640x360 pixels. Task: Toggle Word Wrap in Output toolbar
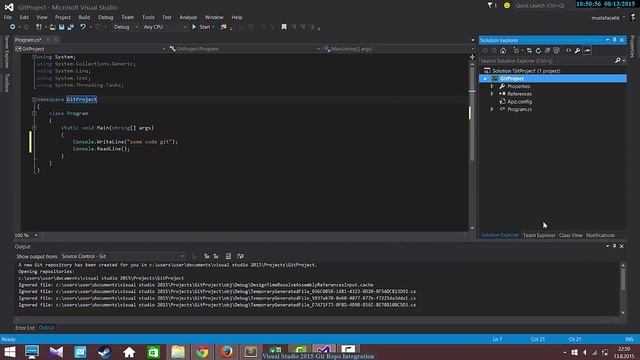click(240, 256)
